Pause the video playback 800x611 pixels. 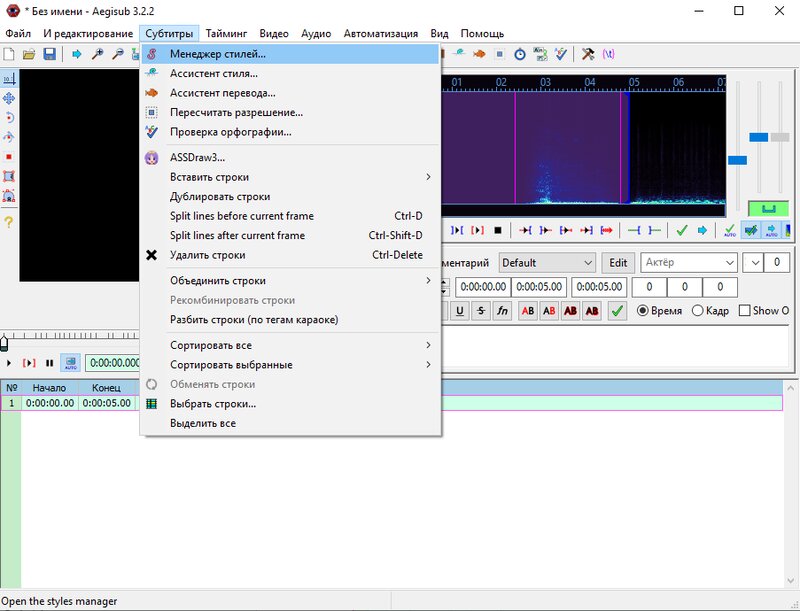[x=49, y=363]
